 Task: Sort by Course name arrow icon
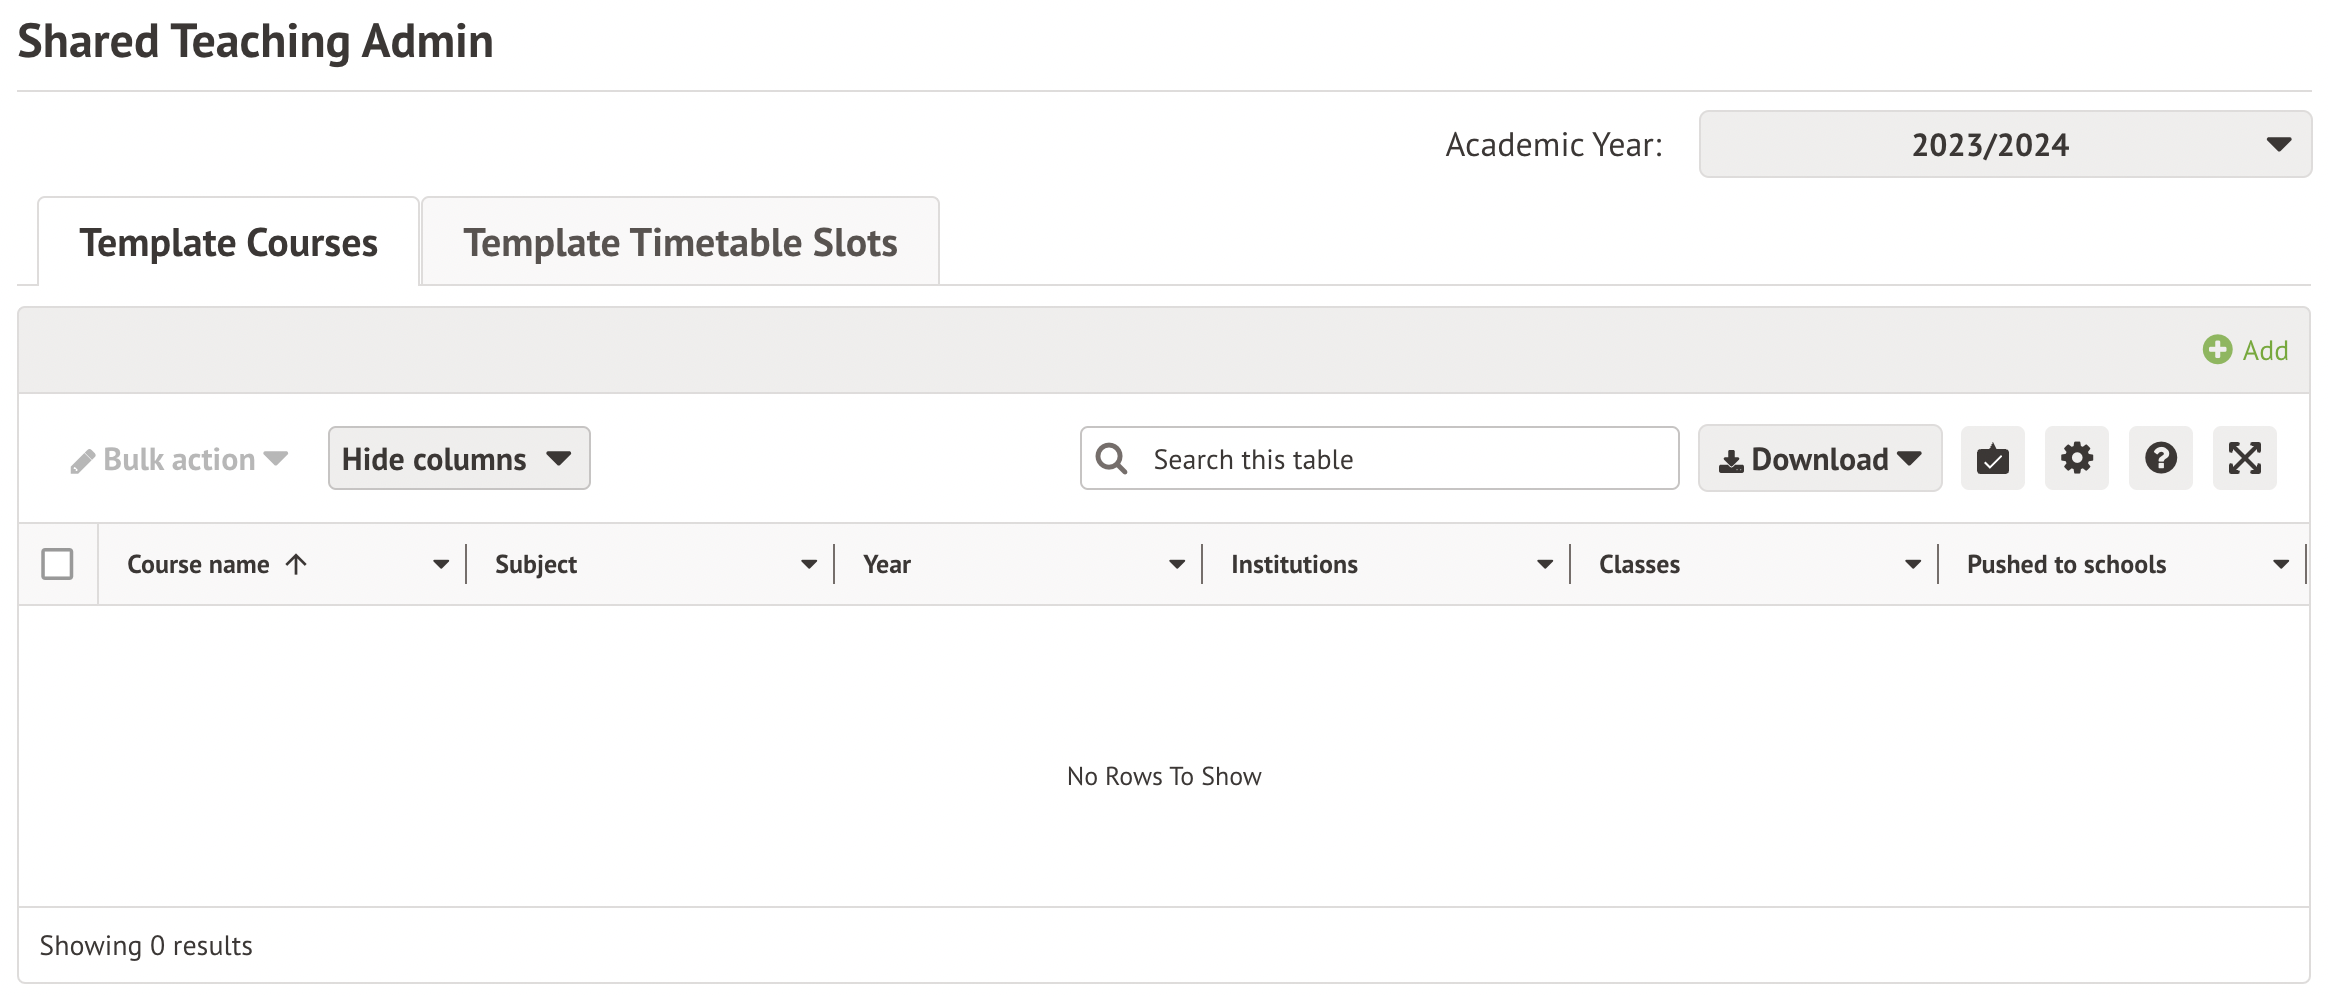click(x=296, y=564)
